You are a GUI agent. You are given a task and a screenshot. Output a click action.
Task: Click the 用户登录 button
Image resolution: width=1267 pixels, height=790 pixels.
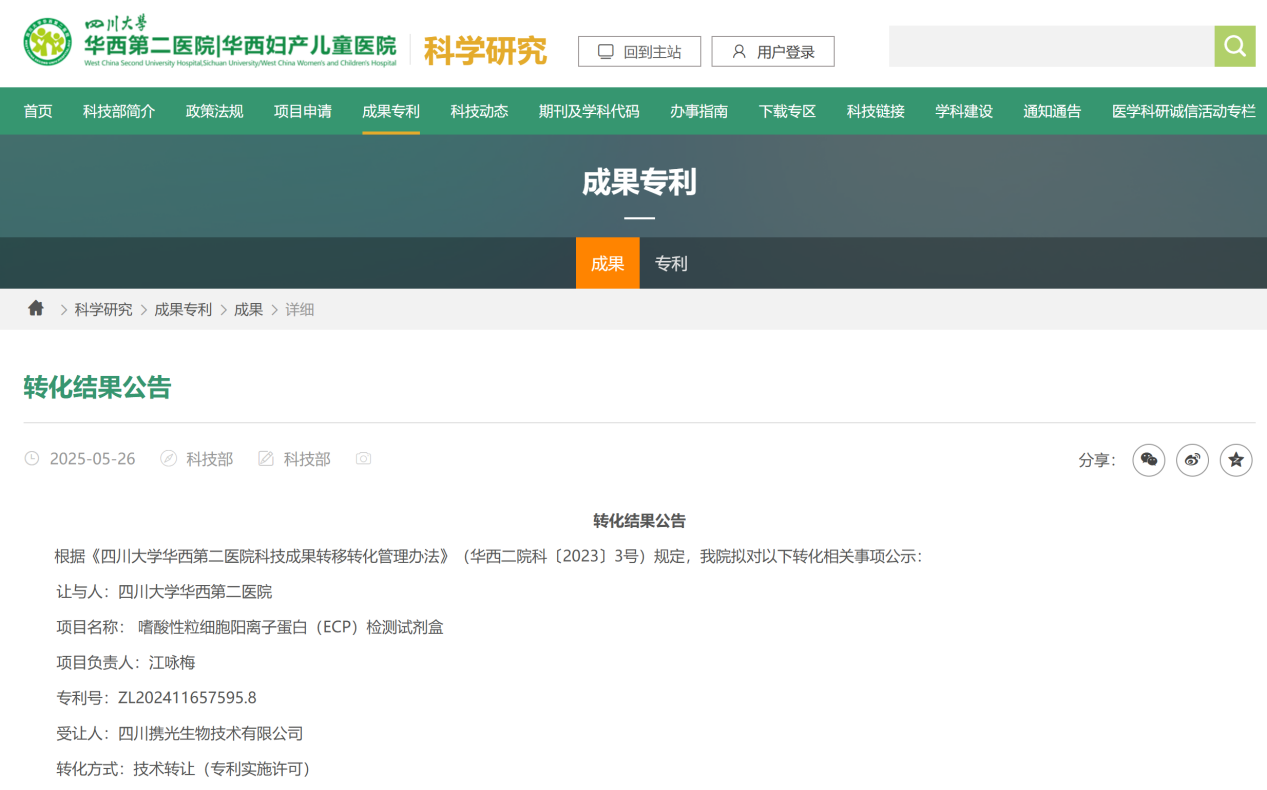(772, 52)
